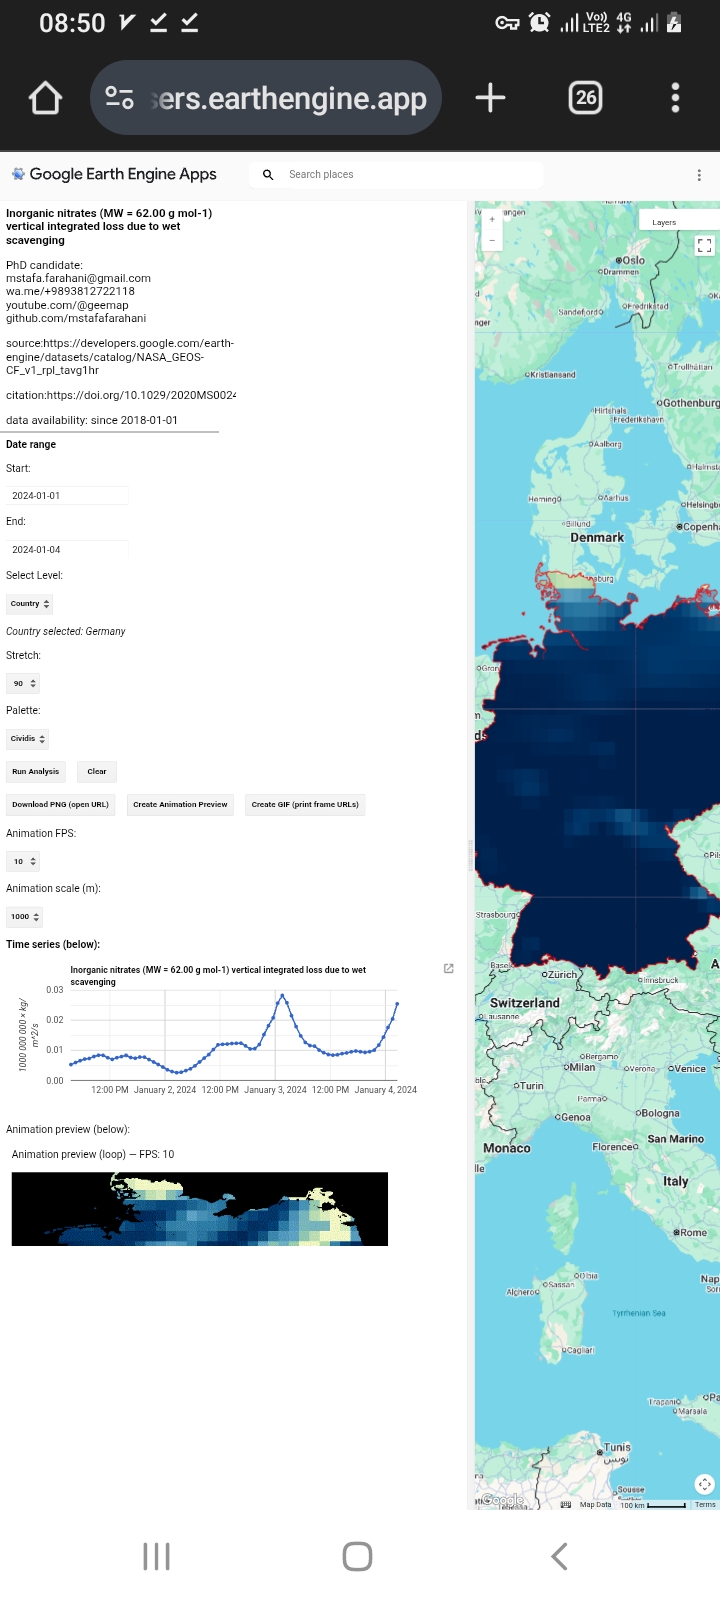Click the github.com/mstafafarahani text
The width and height of the screenshot is (720, 1600).
(76, 318)
